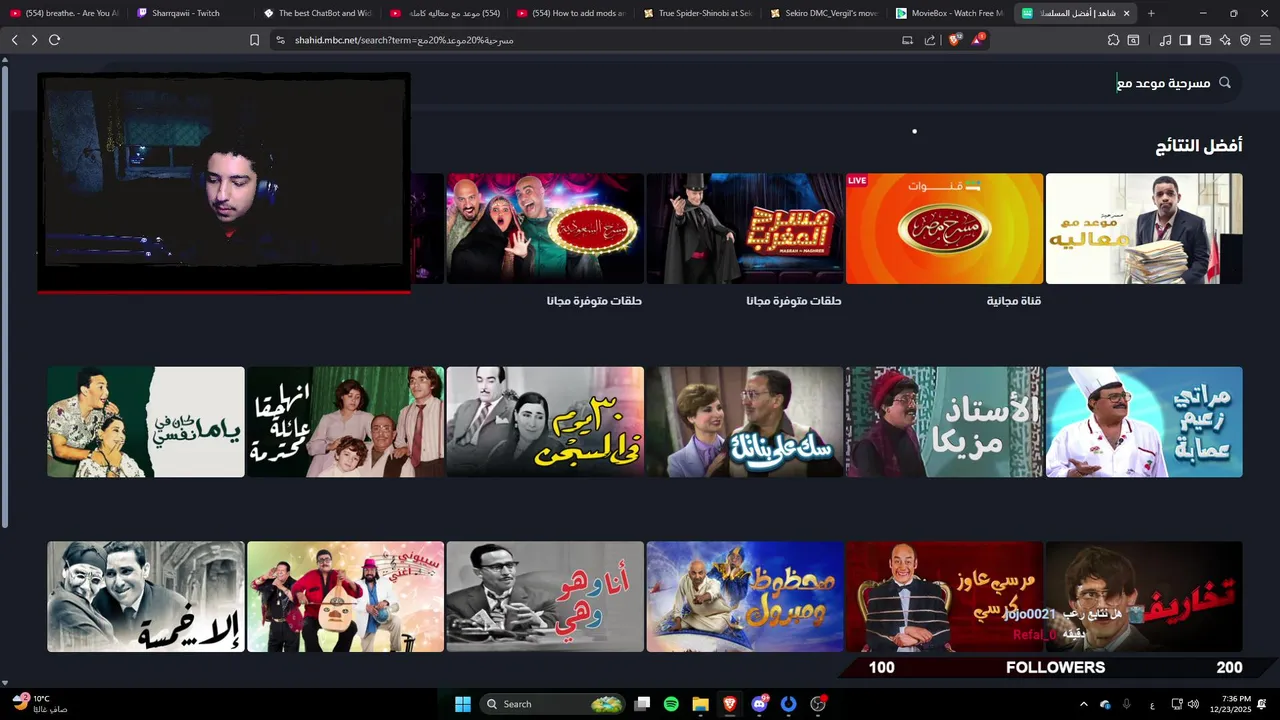This screenshot has height=720, width=1280.
Task: Open the site settings icon in the address bar
Action: 280,40
